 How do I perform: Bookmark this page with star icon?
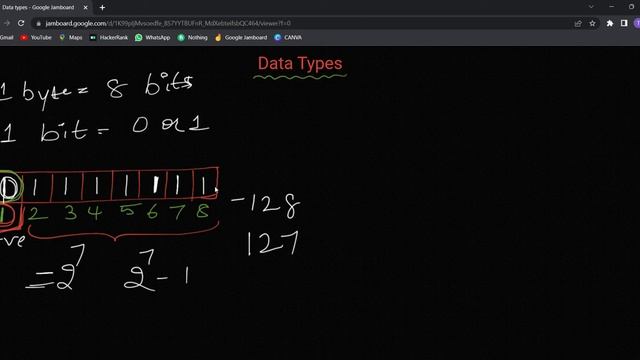click(x=592, y=23)
